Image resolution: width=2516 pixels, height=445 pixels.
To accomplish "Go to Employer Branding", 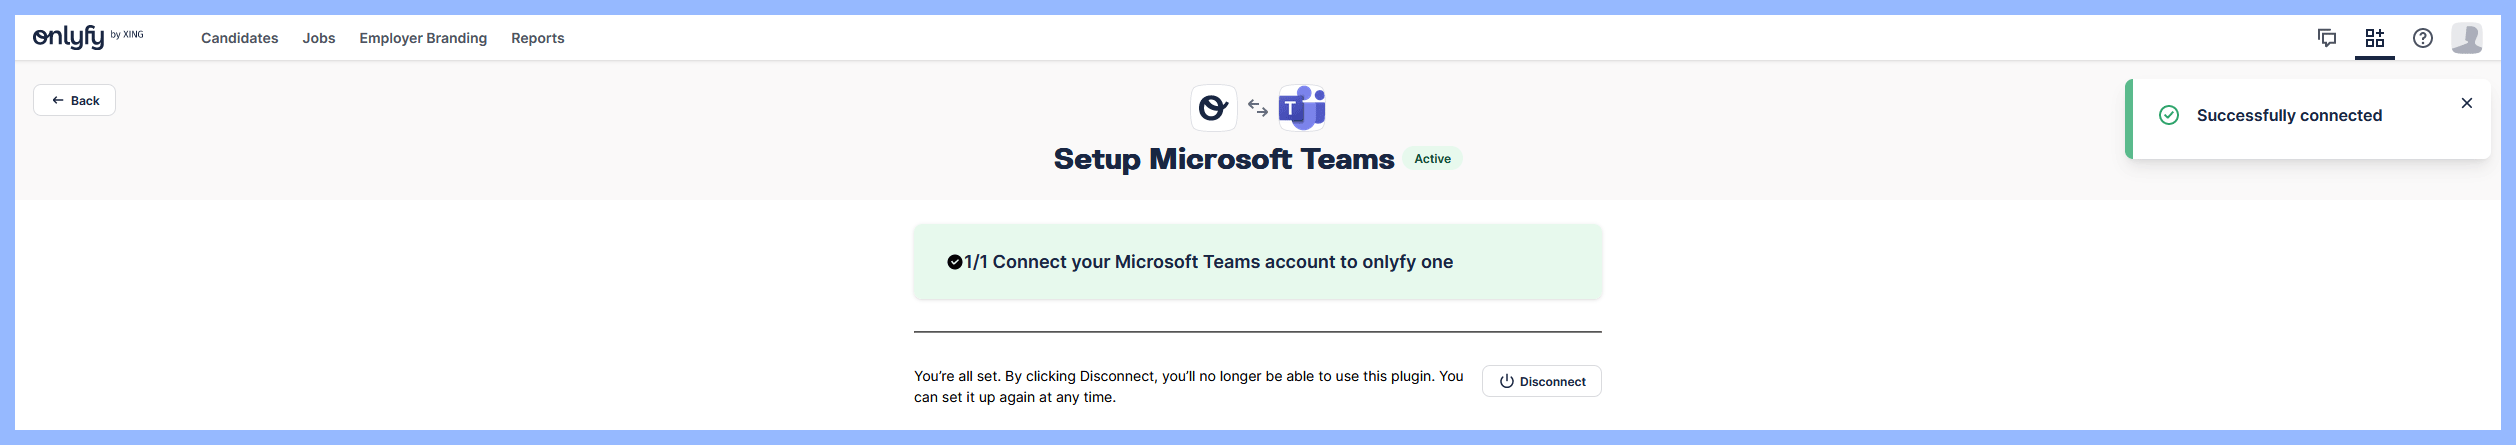I will coord(423,38).
